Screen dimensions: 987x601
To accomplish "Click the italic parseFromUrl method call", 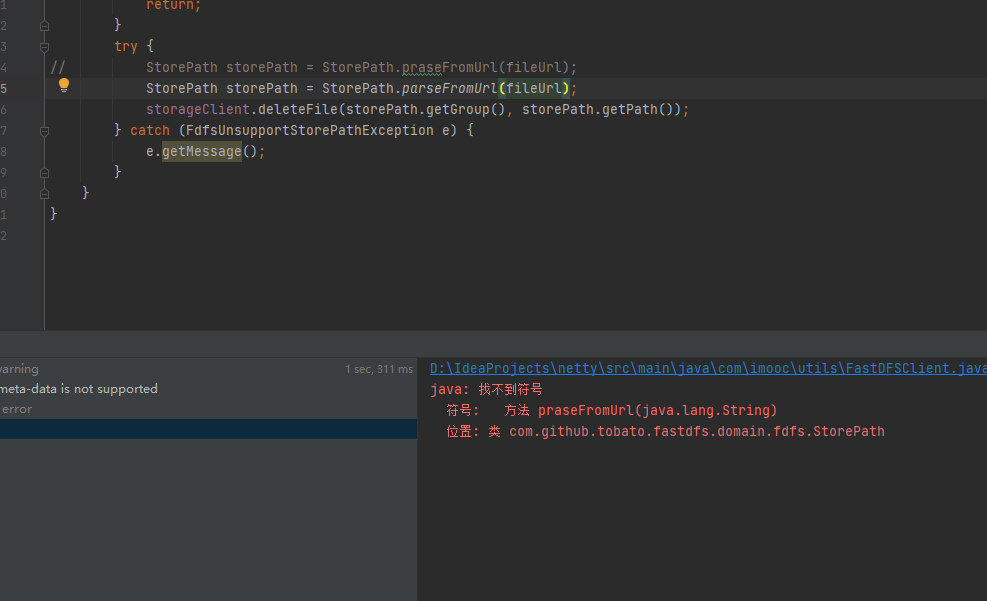I will click(x=449, y=88).
